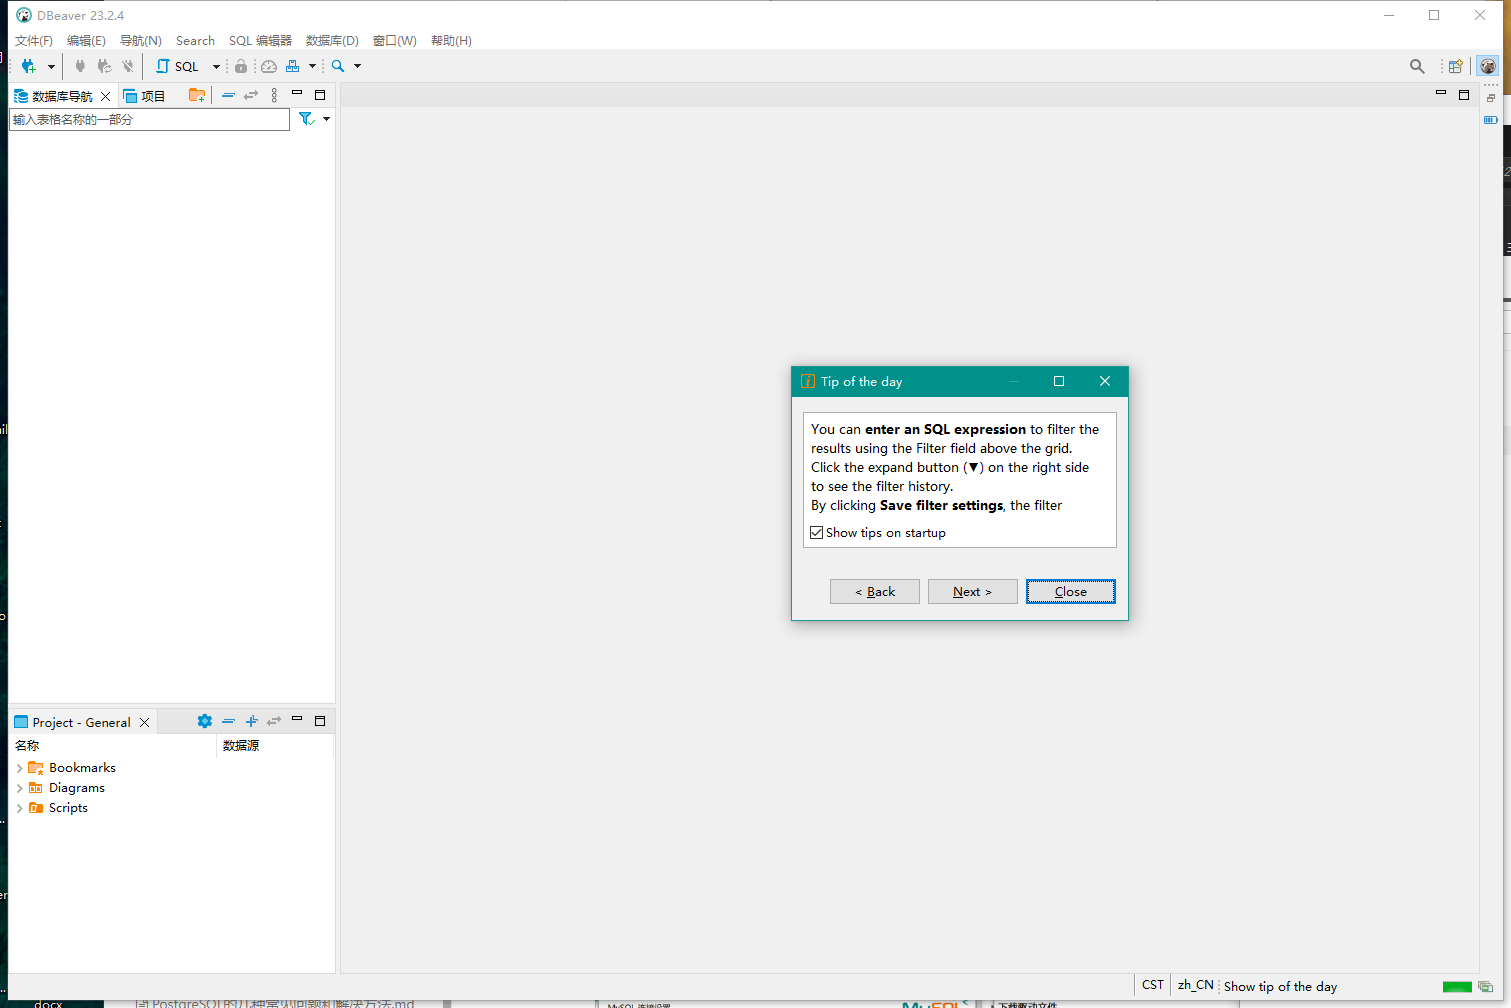The image size is (1511, 1008).
Task: Maximize the empty editor area
Action: tap(1464, 95)
